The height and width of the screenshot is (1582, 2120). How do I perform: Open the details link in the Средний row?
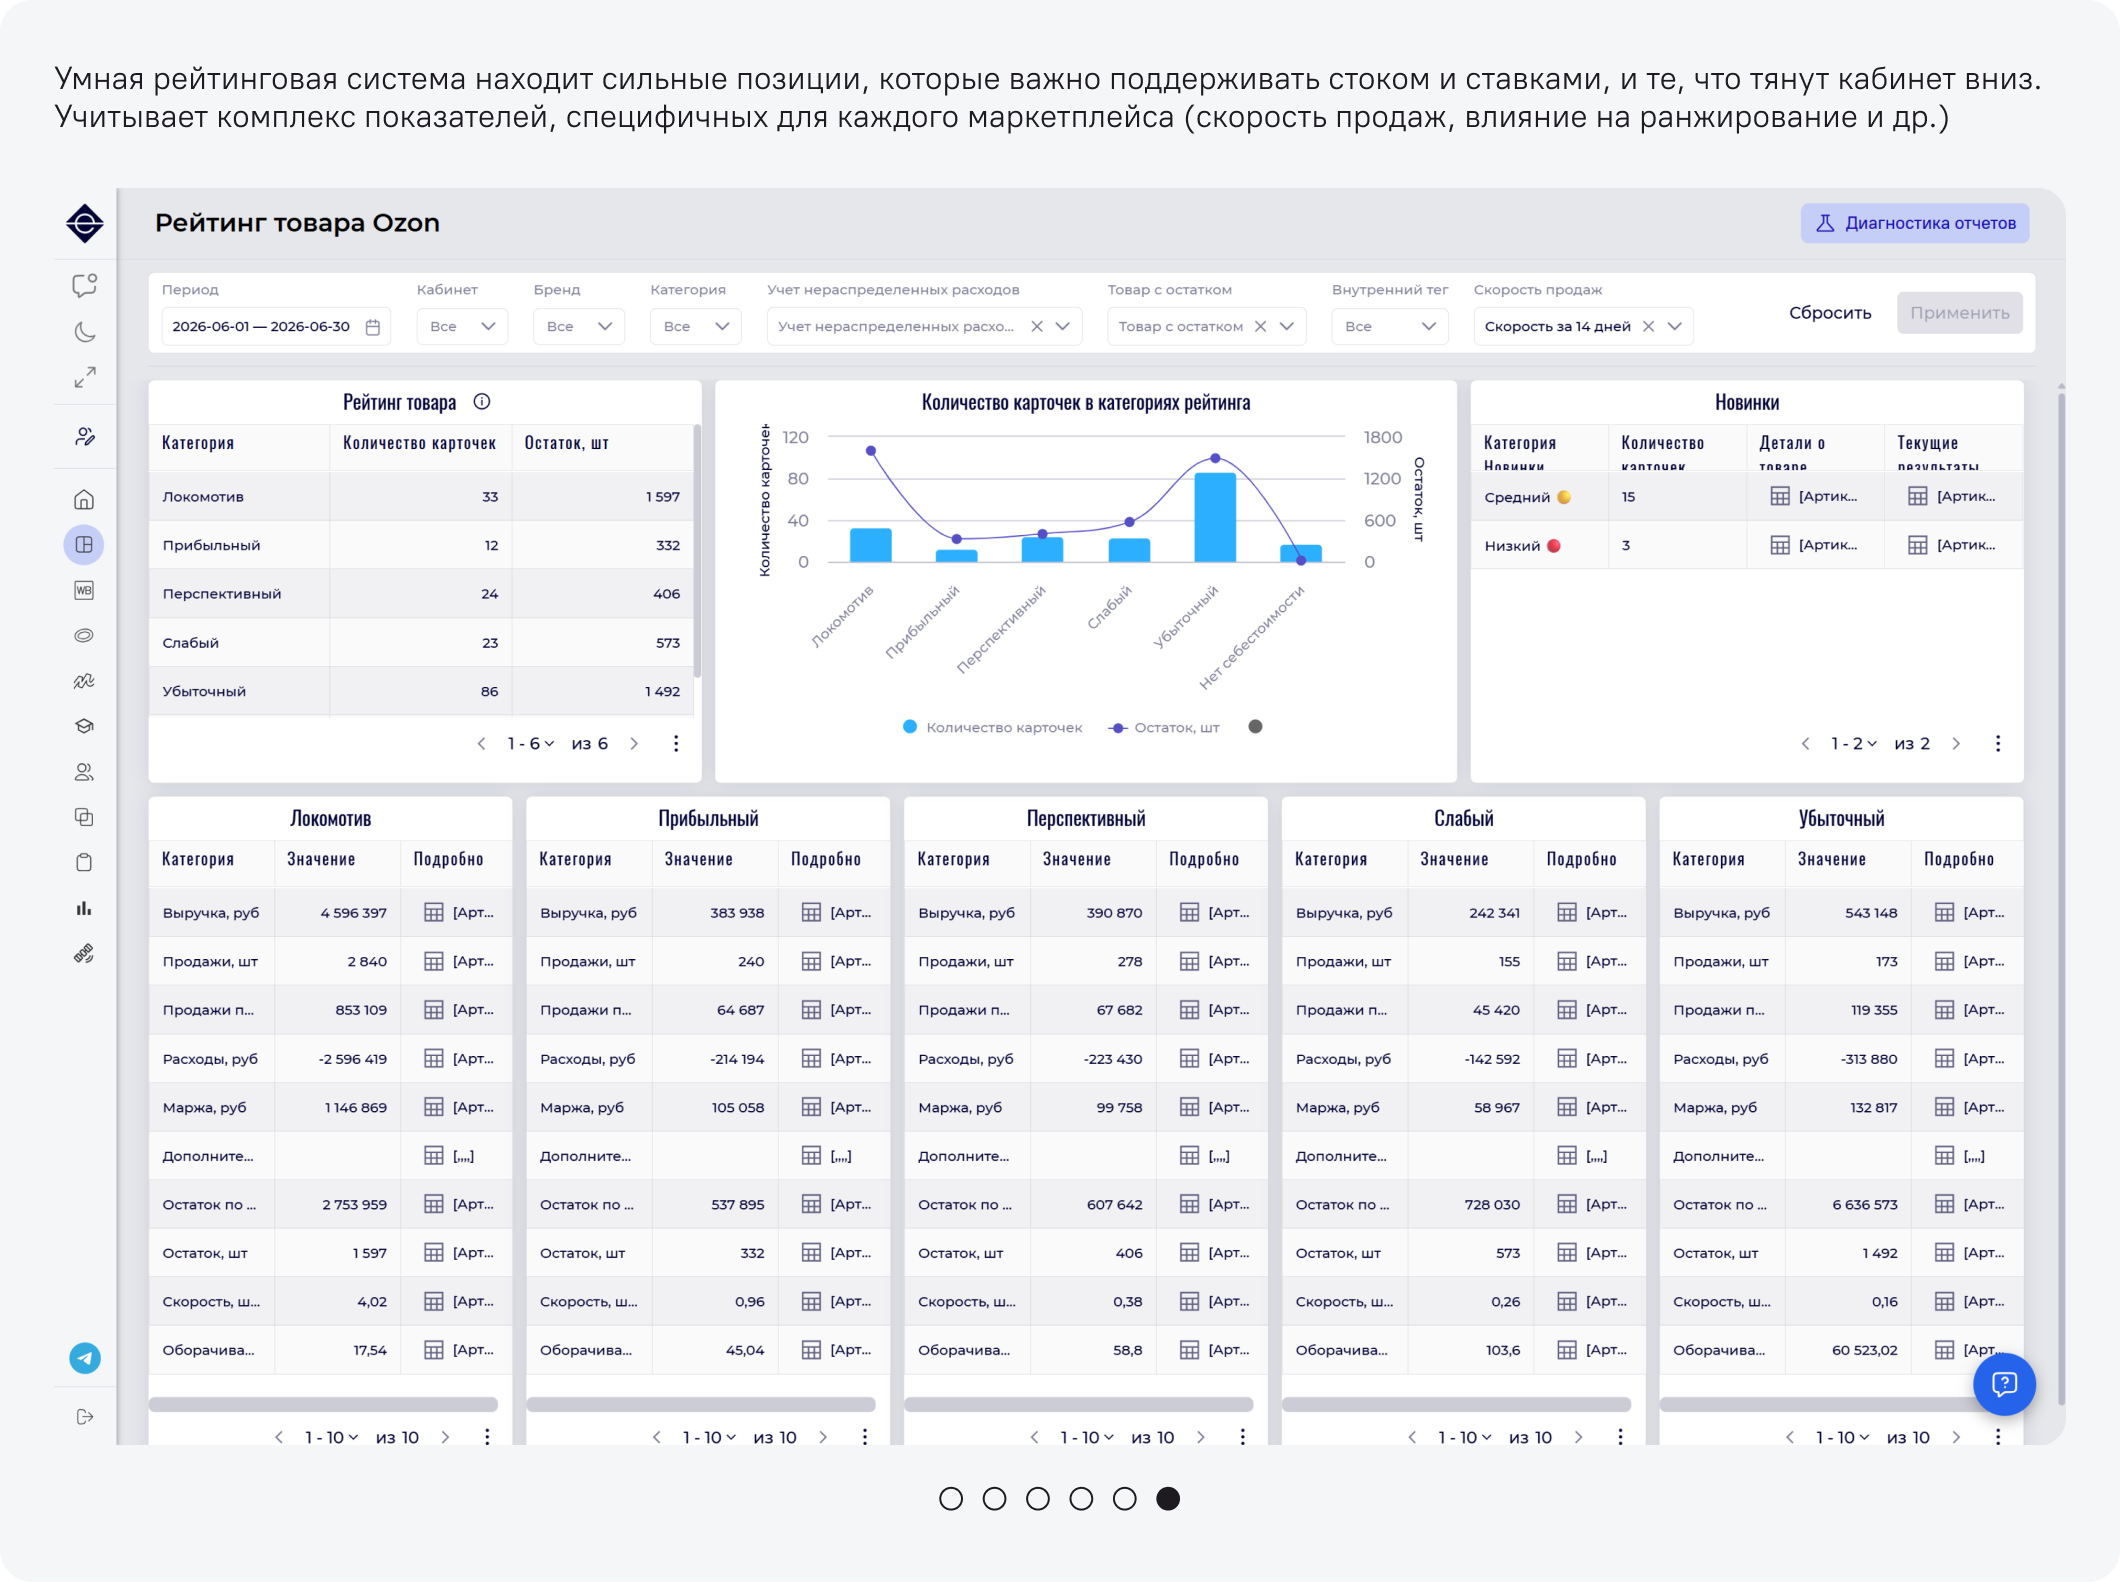(x=1814, y=496)
